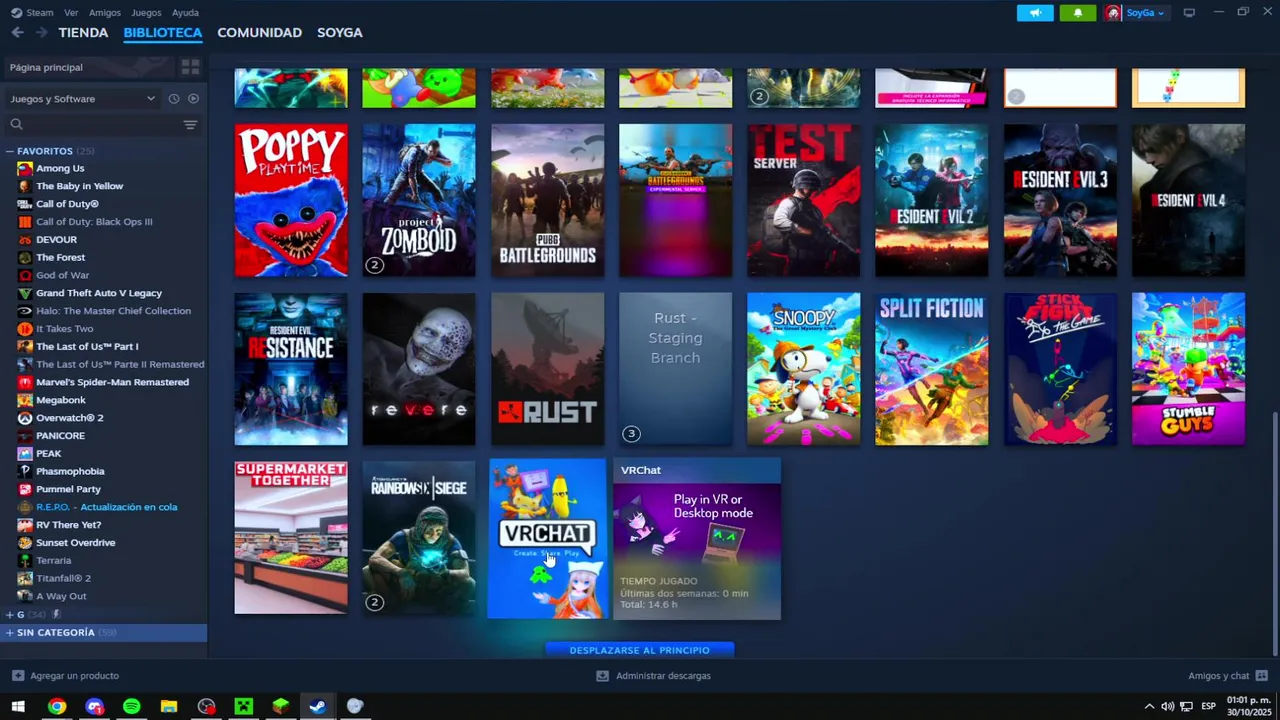Open Chrome from the taskbar
Screen dimensions: 1280x720
point(57,706)
